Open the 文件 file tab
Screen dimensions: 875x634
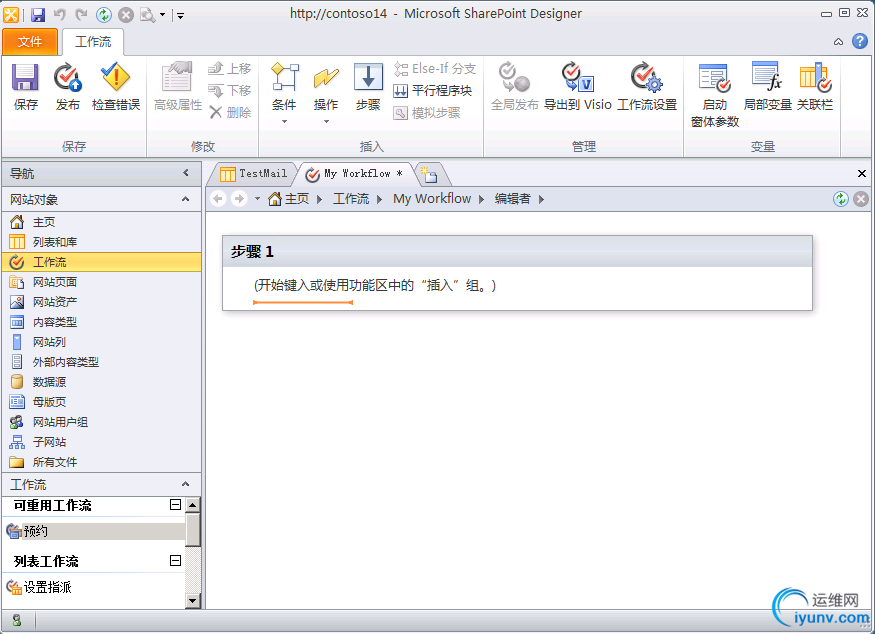tap(30, 42)
